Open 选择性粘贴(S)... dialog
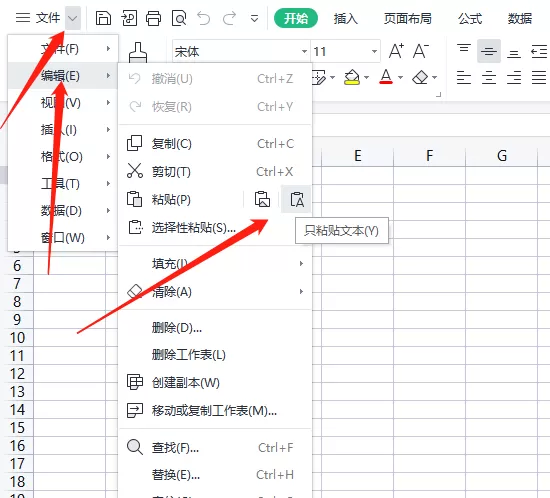The width and height of the screenshot is (550, 498). (x=215, y=228)
